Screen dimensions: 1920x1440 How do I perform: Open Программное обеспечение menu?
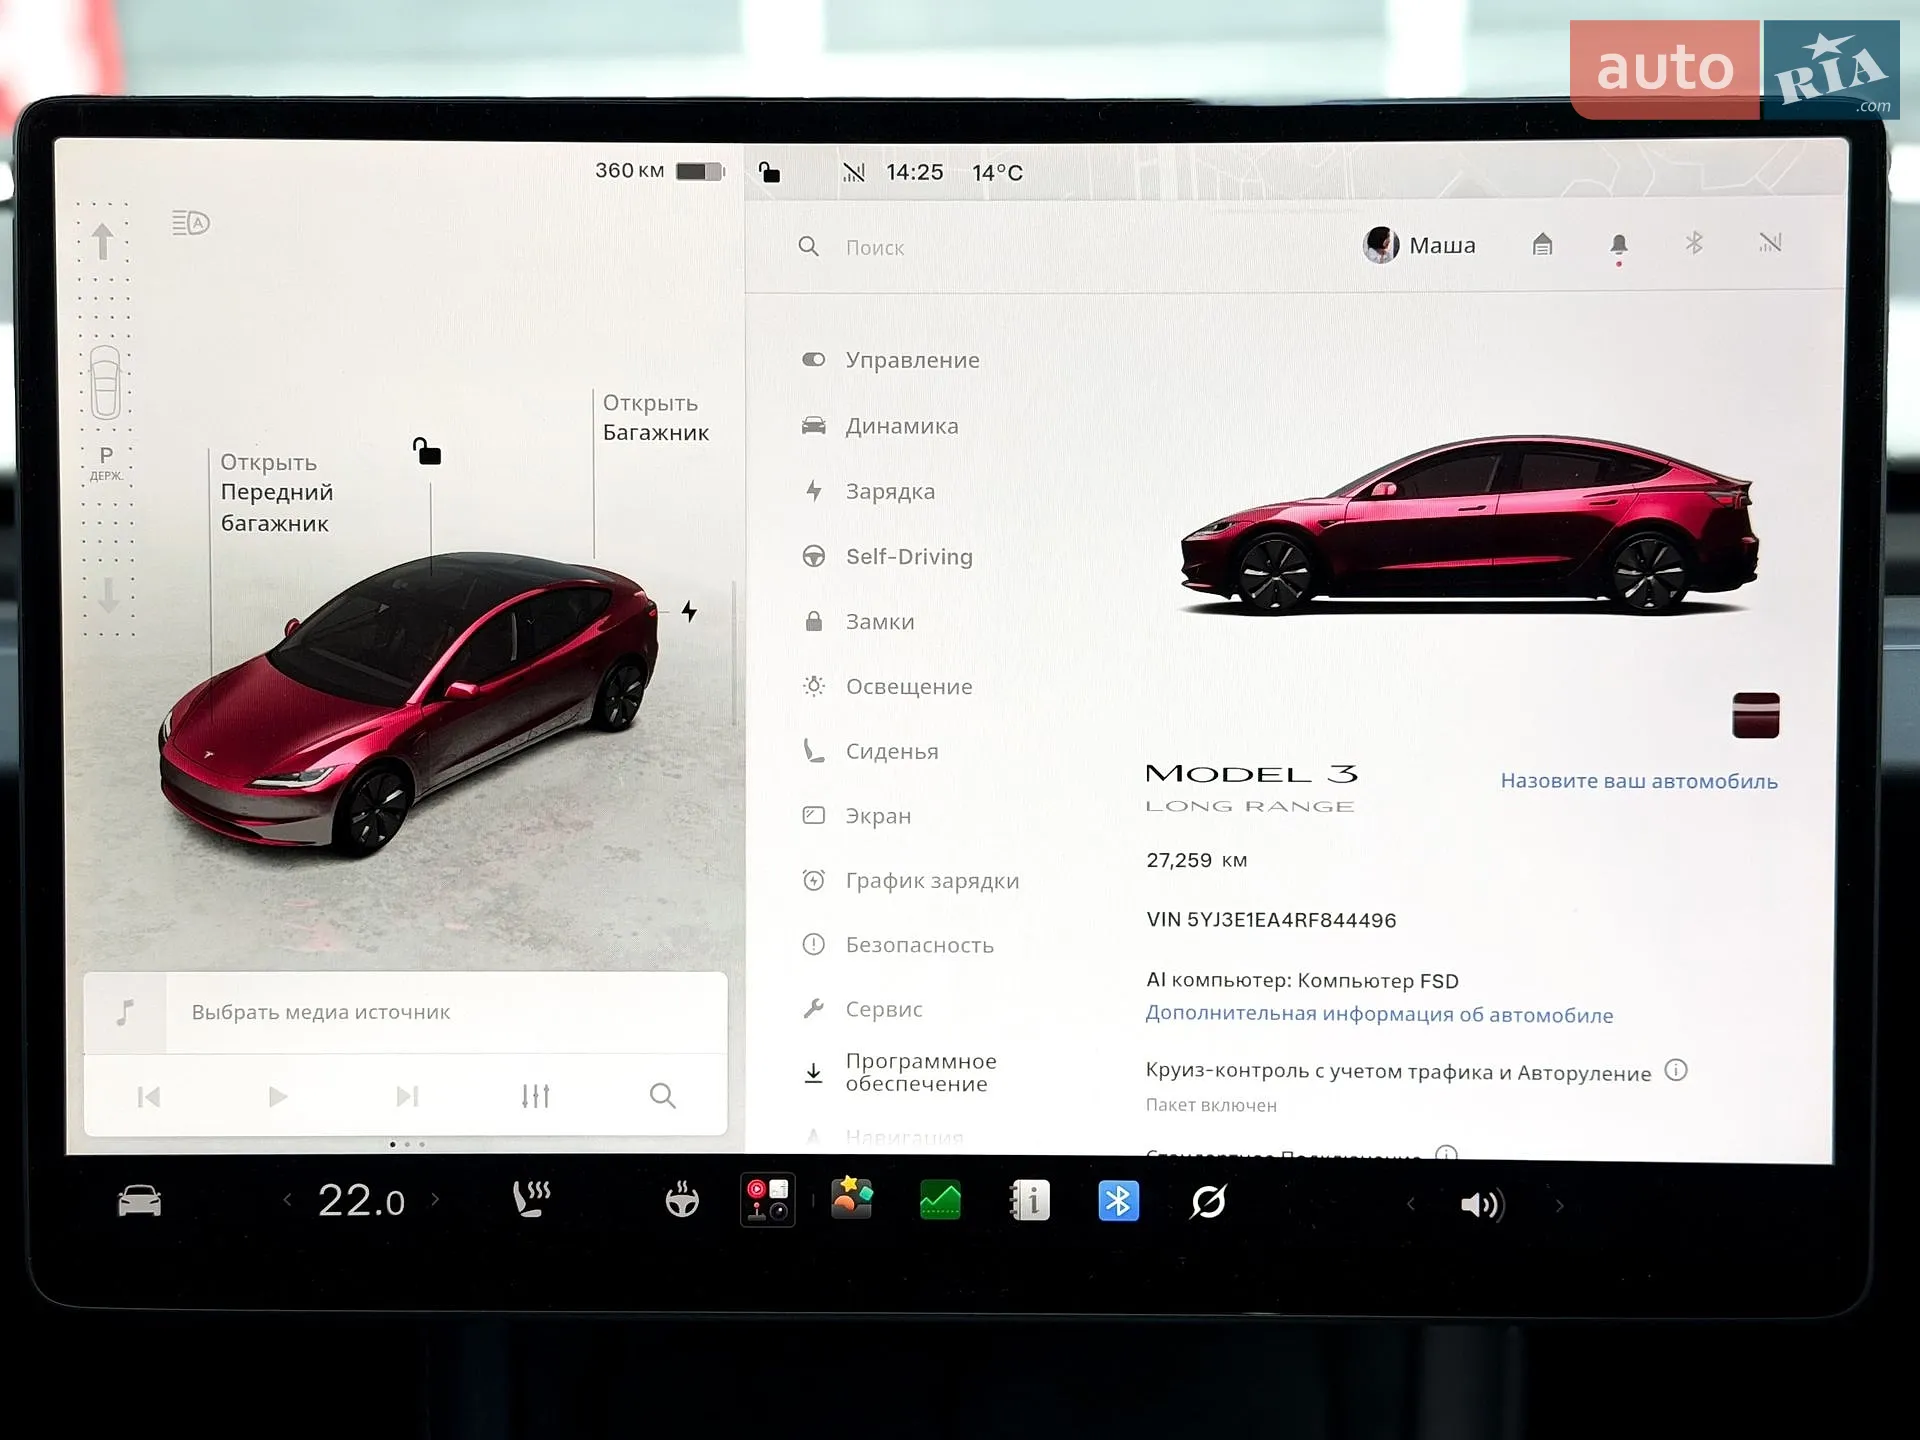point(900,1073)
